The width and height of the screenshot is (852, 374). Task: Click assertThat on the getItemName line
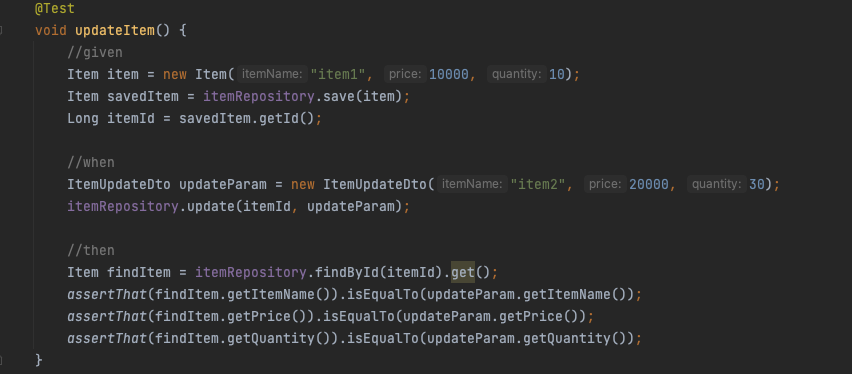pos(107,295)
